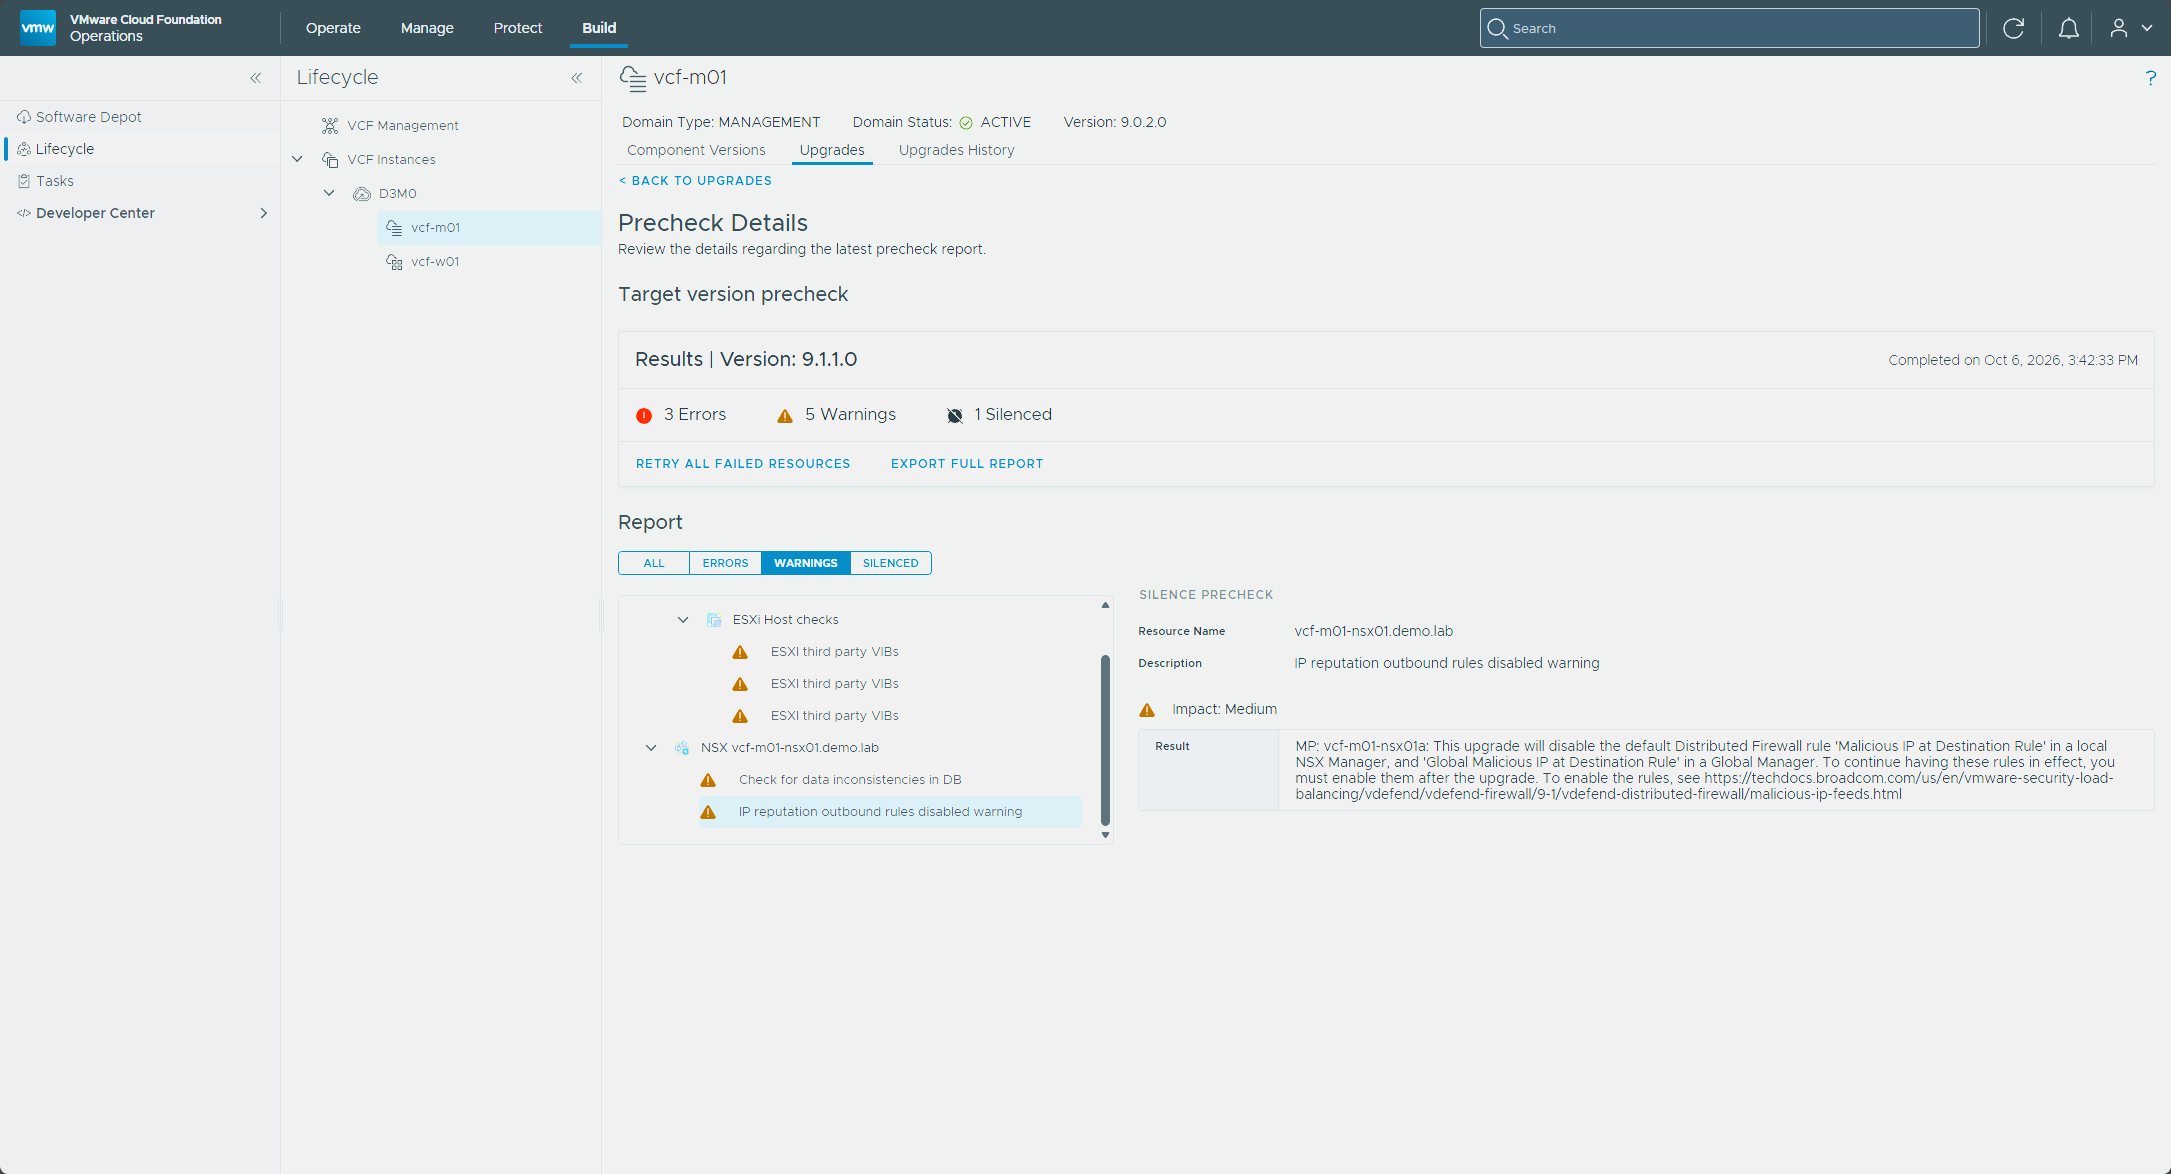Image resolution: width=2171 pixels, height=1174 pixels.
Task: Open the notifications bell icon
Action: [x=2068, y=28]
